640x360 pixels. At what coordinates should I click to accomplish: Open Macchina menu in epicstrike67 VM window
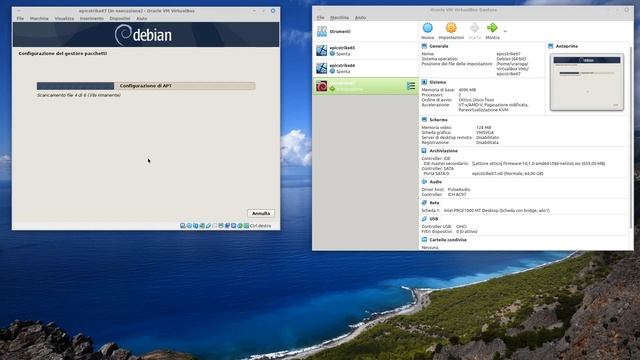point(39,18)
